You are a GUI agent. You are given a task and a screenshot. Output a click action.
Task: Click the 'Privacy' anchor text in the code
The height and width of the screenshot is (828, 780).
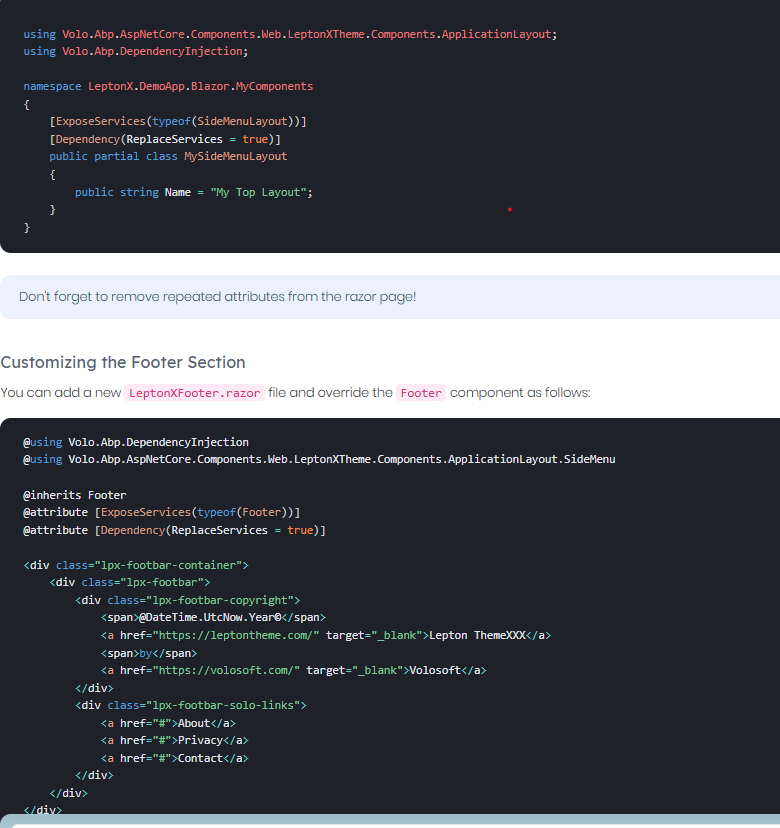click(x=199, y=740)
